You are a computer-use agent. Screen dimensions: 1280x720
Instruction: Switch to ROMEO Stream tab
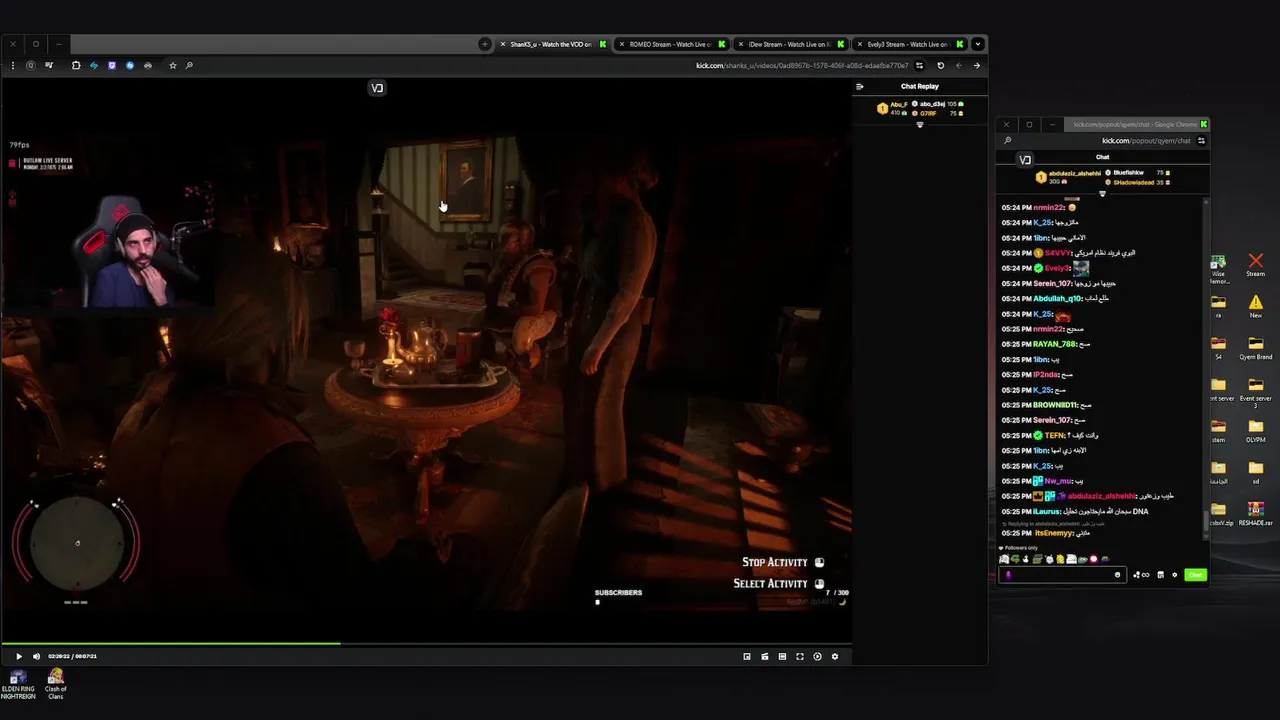tap(669, 44)
